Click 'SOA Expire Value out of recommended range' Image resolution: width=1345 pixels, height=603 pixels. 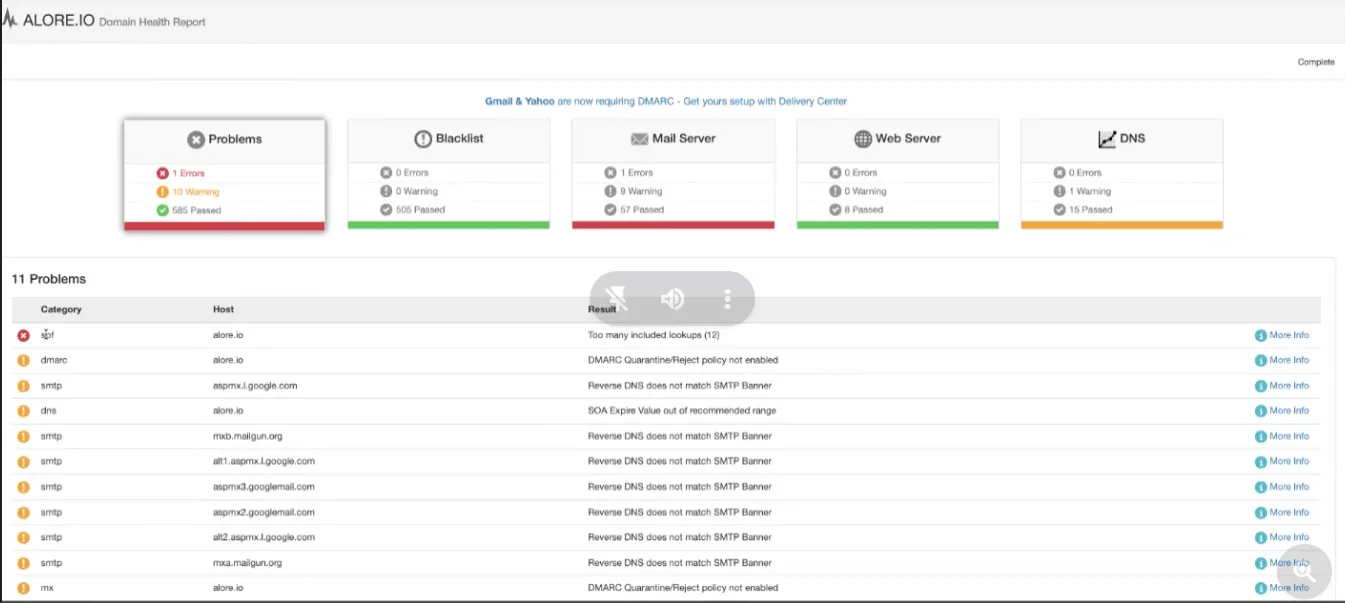coord(682,411)
